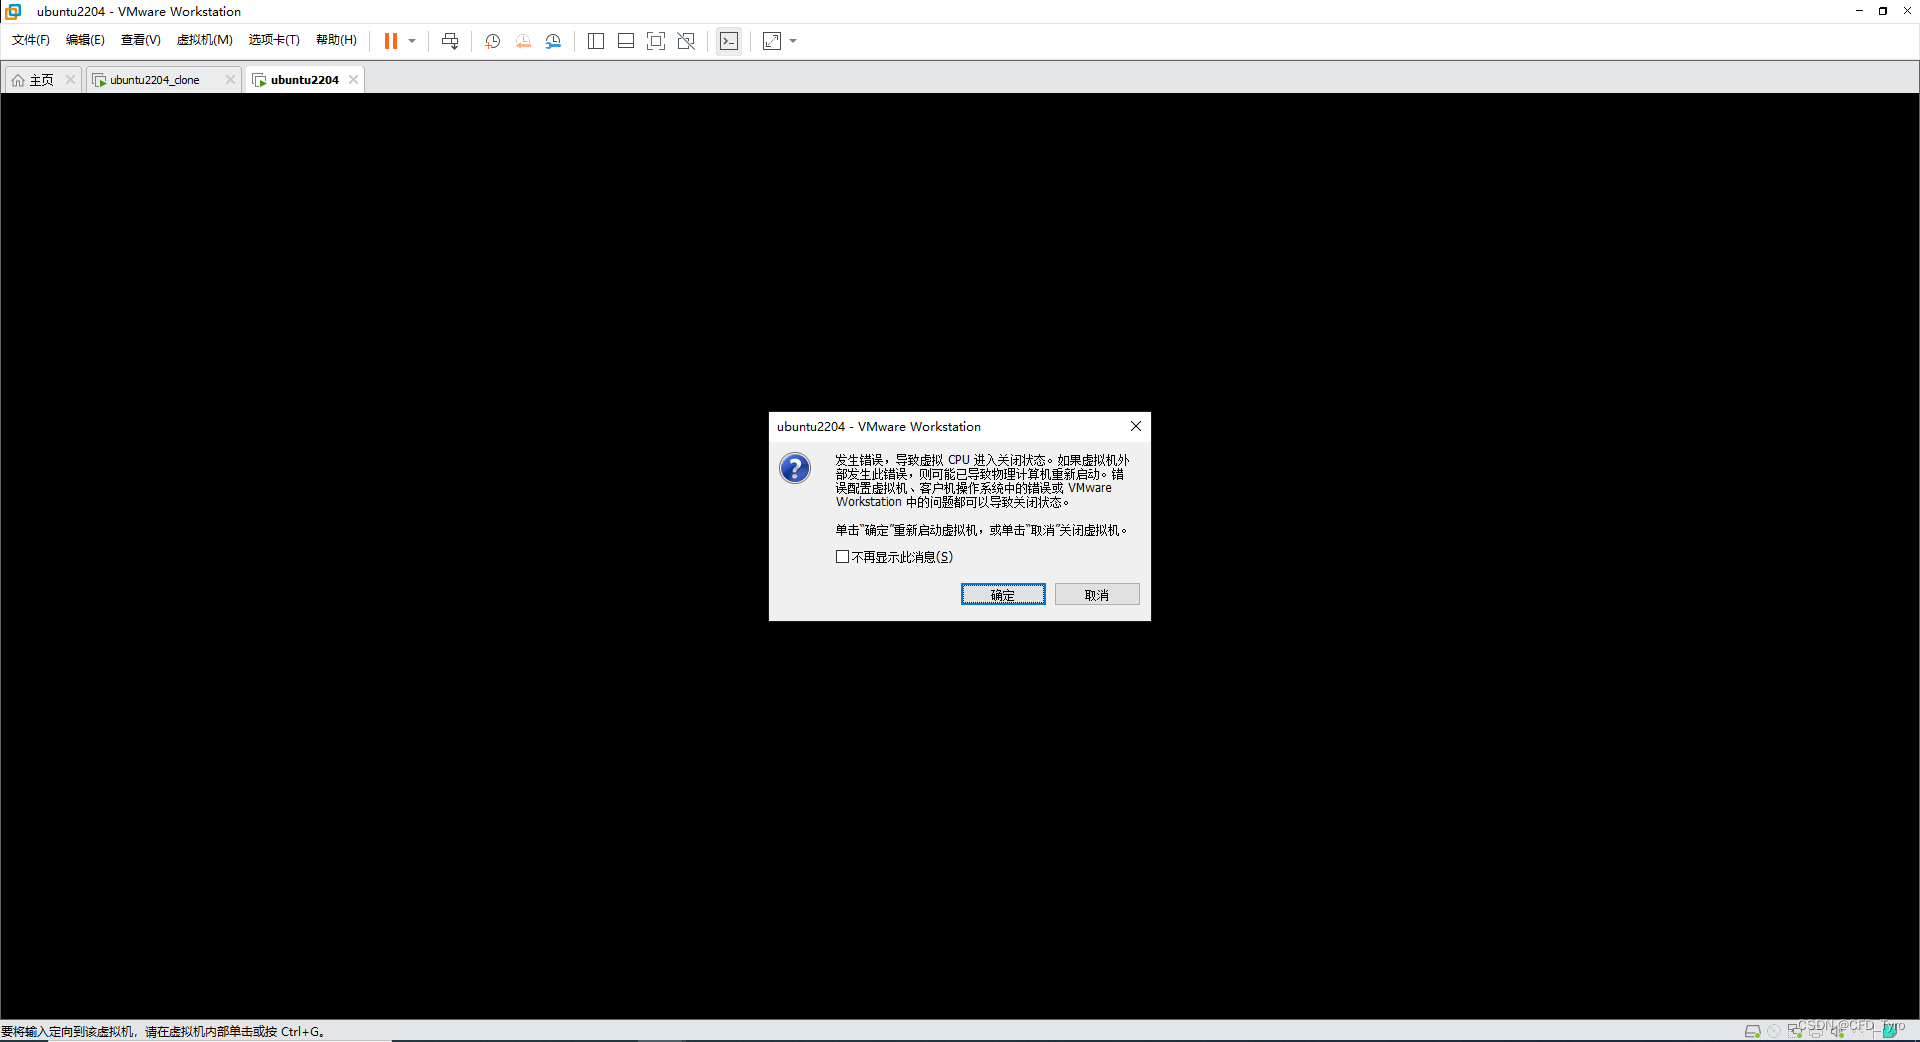The width and height of the screenshot is (1920, 1042).
Task: Open the 选项卡(T) menu
Action: coord(274,40)
